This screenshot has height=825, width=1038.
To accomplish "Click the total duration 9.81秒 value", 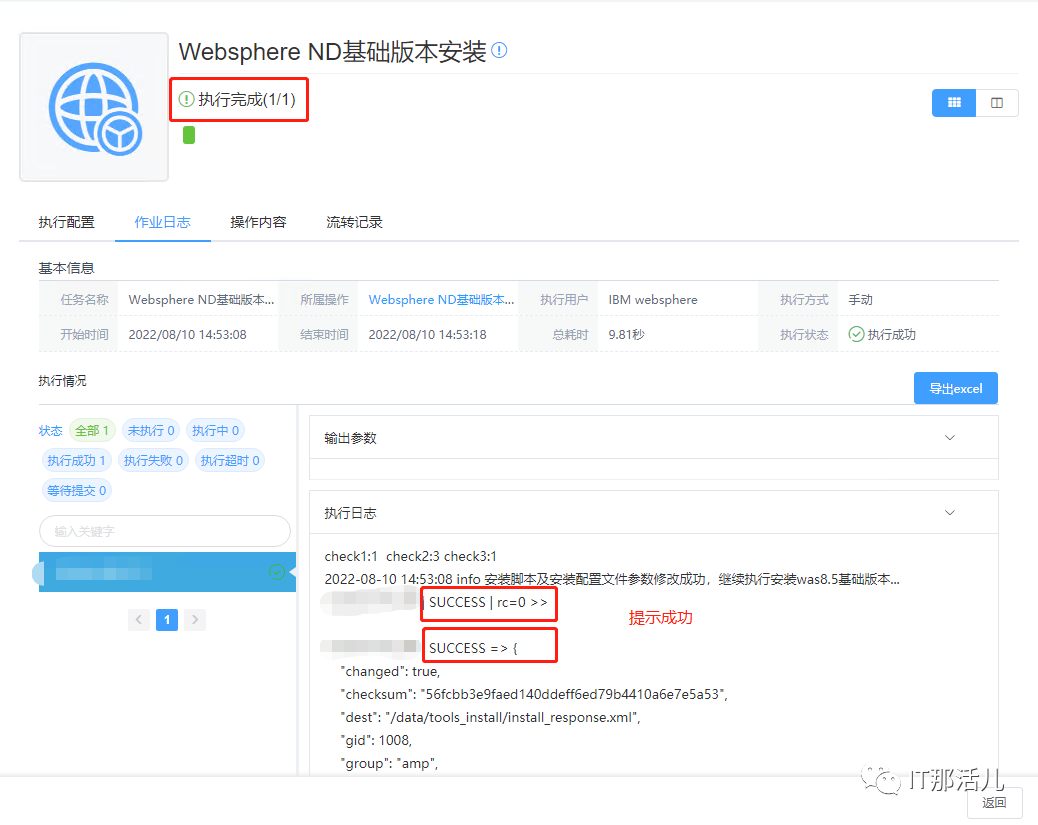I will click(626, 335).
